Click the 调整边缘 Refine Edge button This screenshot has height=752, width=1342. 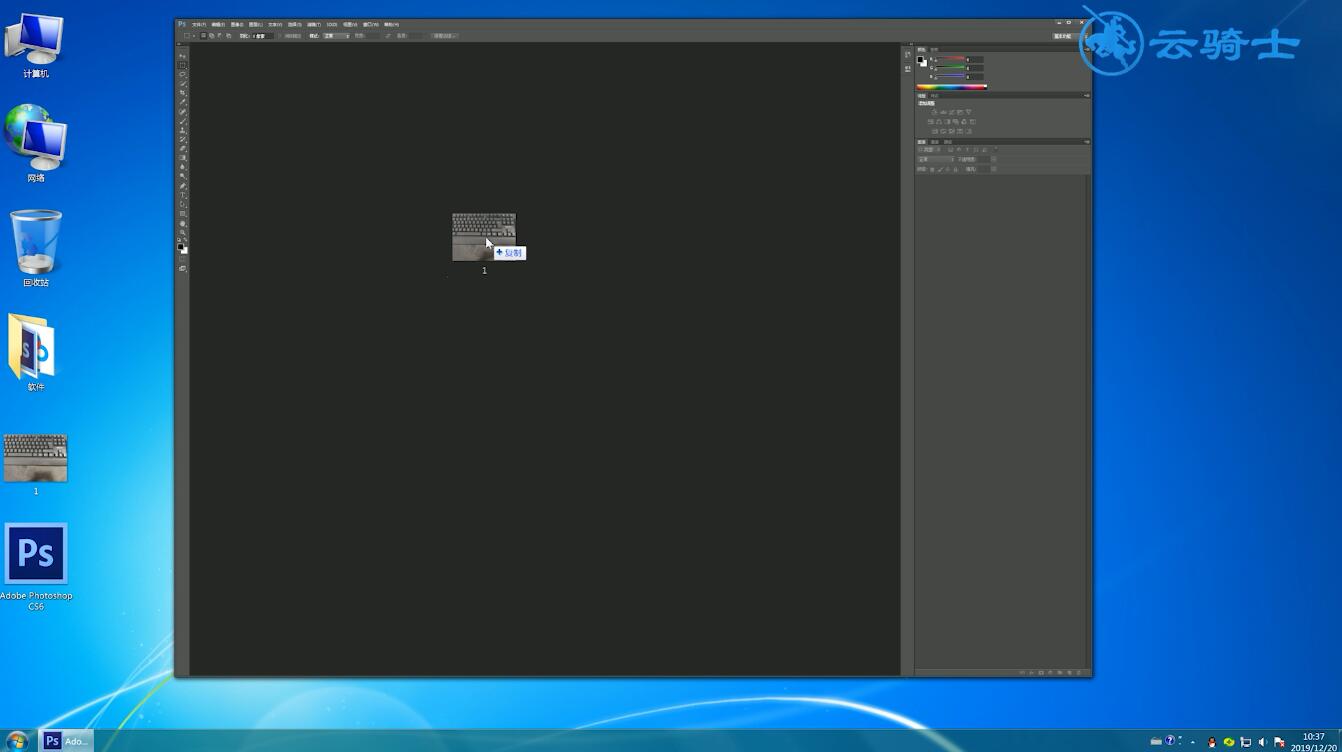pyautogui.click(x=445, y=36)
